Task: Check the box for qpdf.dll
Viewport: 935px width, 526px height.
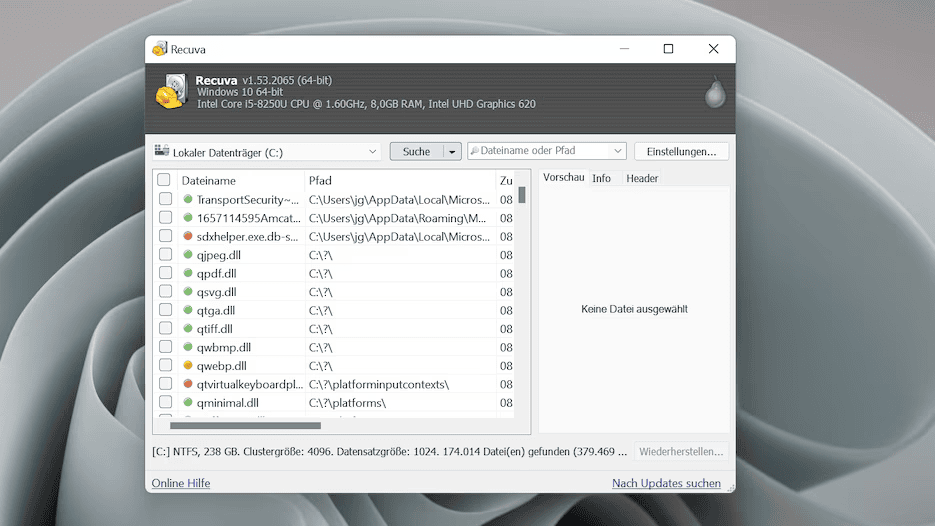Action: click(x=165, y=274)
